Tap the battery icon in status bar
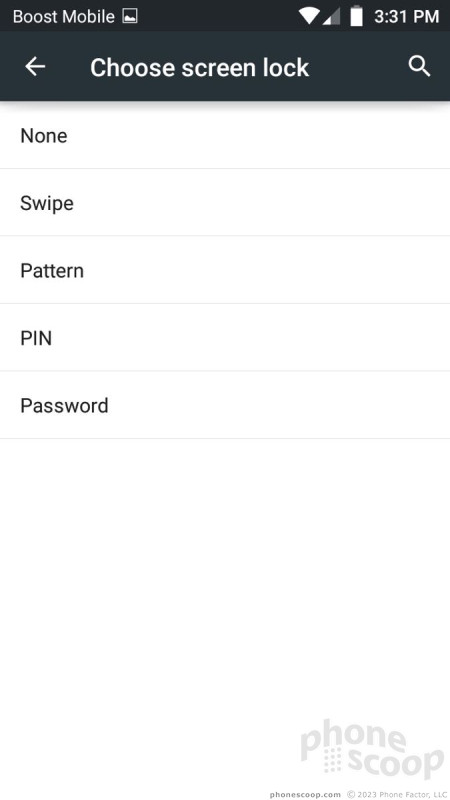The height and width of the screenshot is (800, 450). click(357, 16)
